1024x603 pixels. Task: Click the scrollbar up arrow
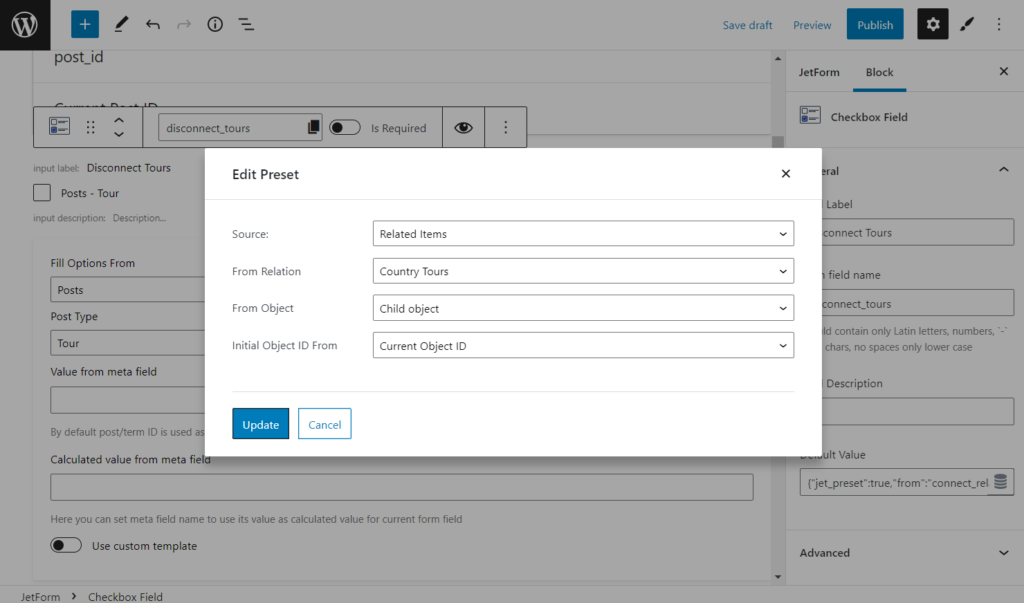click(777, 59)
